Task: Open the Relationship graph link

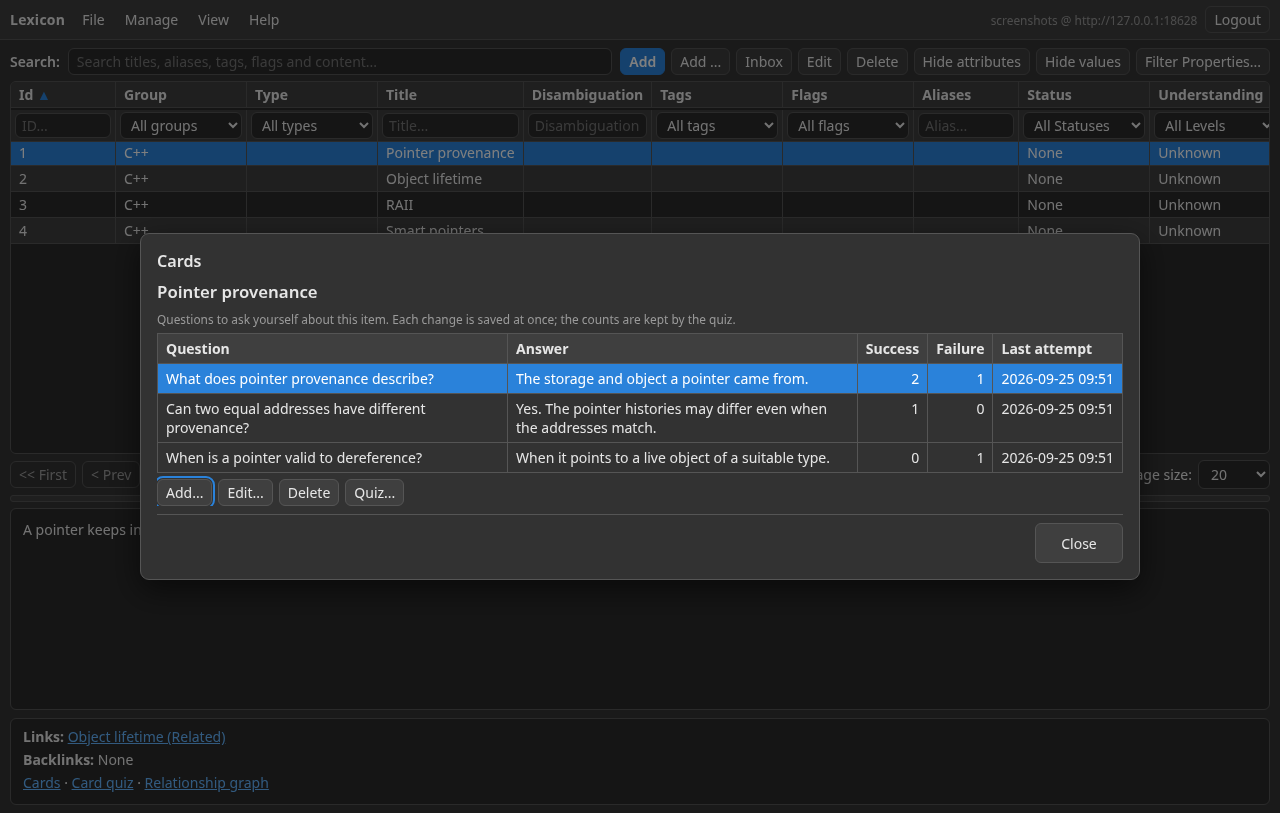Action: [206, 783]
